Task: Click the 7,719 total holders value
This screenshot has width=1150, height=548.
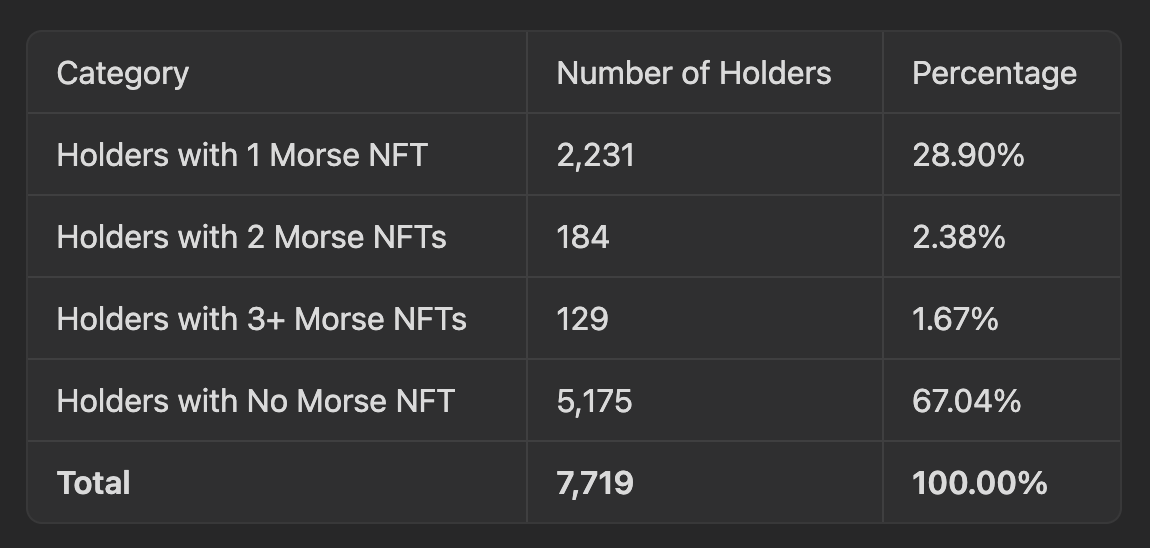Action: pyautogui.click(x=595, y=484)
